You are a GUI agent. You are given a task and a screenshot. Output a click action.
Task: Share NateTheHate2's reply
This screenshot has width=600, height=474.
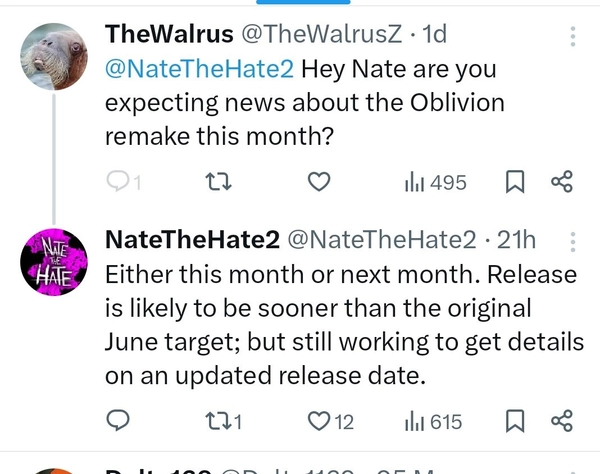[563, 421]
